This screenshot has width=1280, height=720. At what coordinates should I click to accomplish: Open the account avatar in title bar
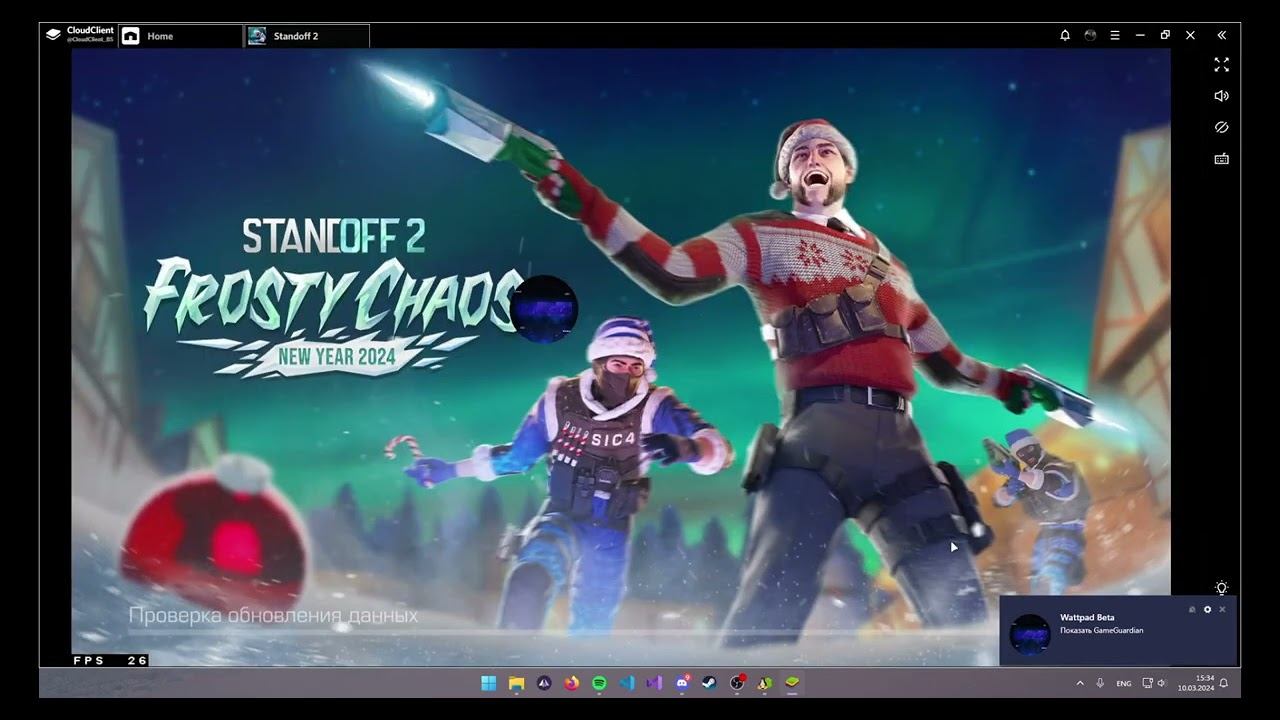click(x=1090, y=35)
